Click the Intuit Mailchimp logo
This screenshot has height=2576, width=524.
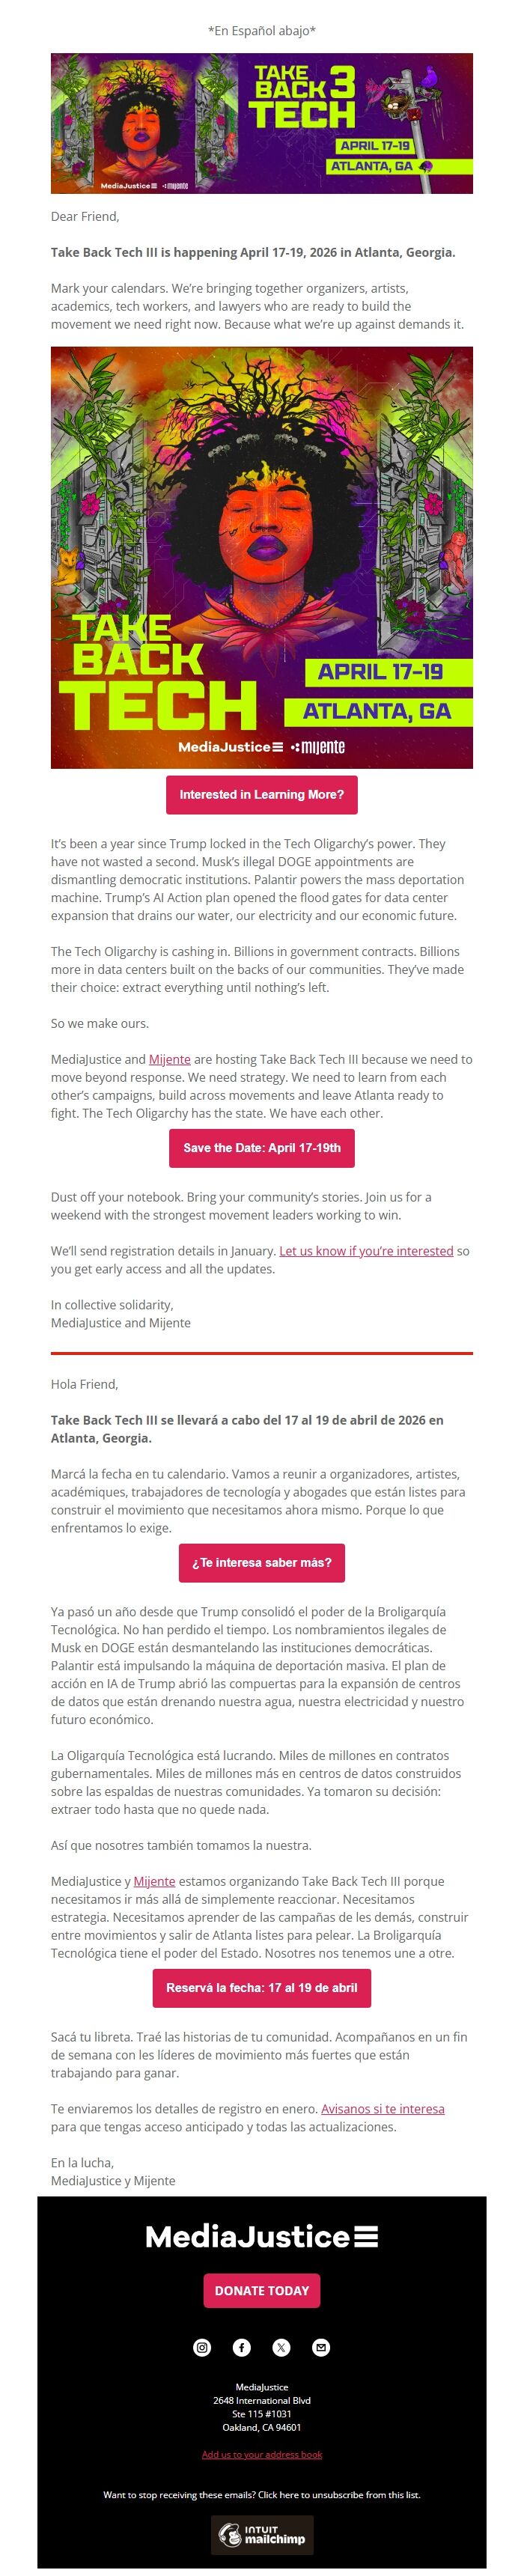(262, 2535)
